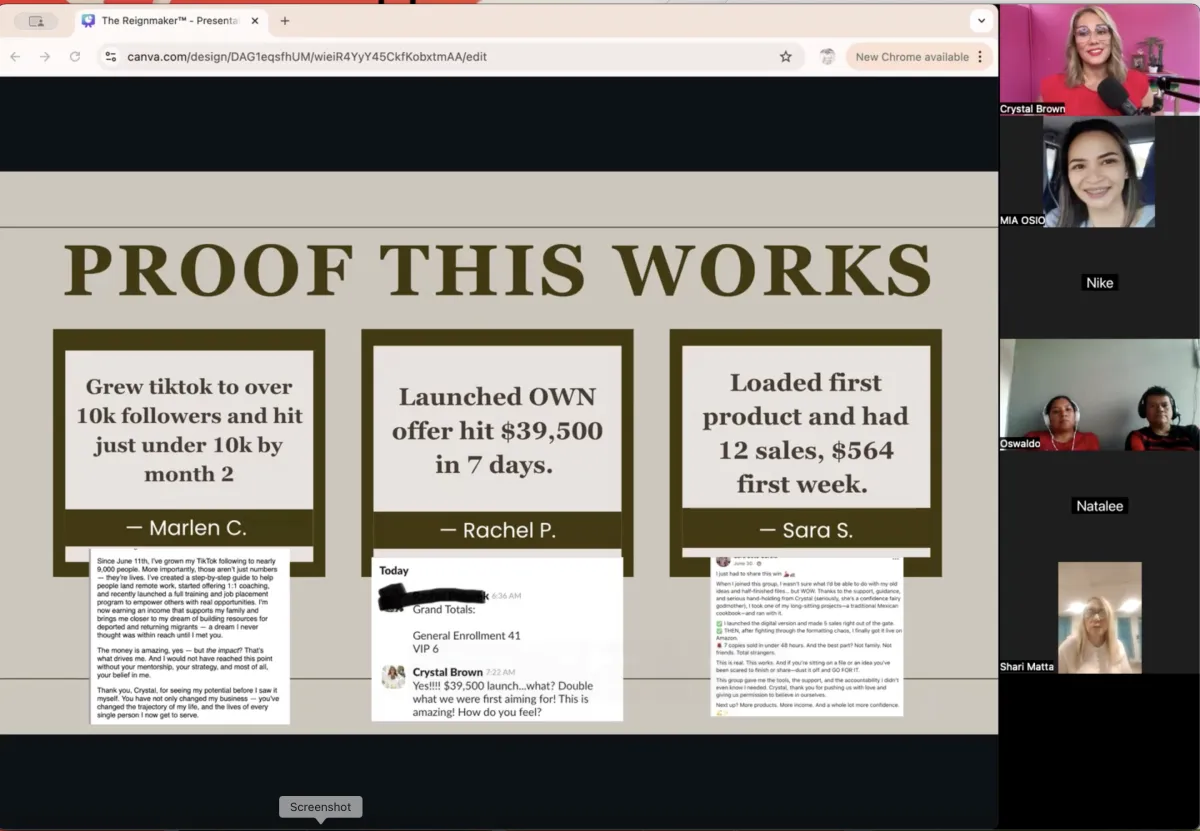Image resolution: width=1200 pixels, height=831 pixels.
Task: Open the site information icon in address bar
Action: tap(111, 57)
